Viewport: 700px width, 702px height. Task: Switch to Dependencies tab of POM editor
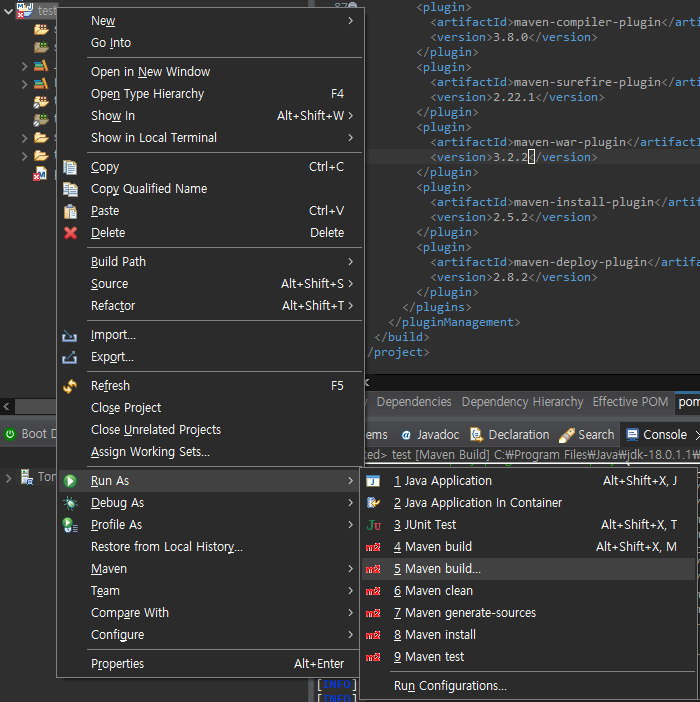tap(414, 402)
